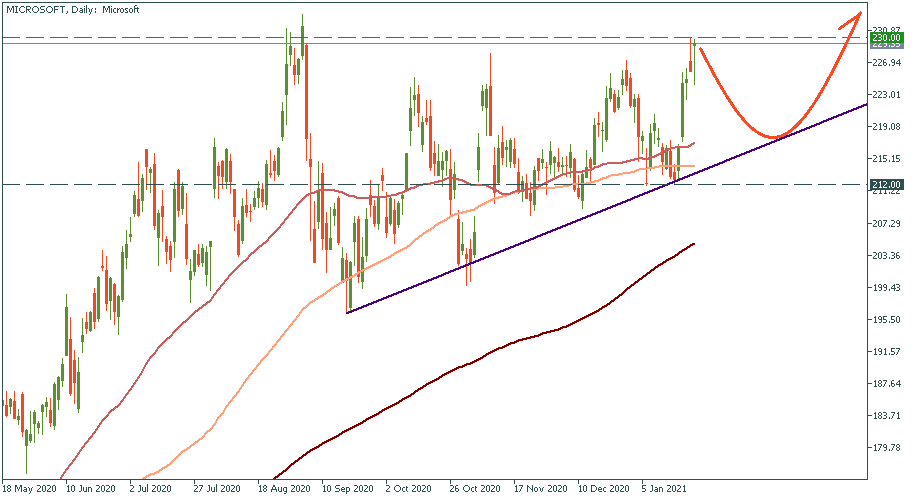Click the 17 Nov 2020 date label

click(x=539, y=490)
